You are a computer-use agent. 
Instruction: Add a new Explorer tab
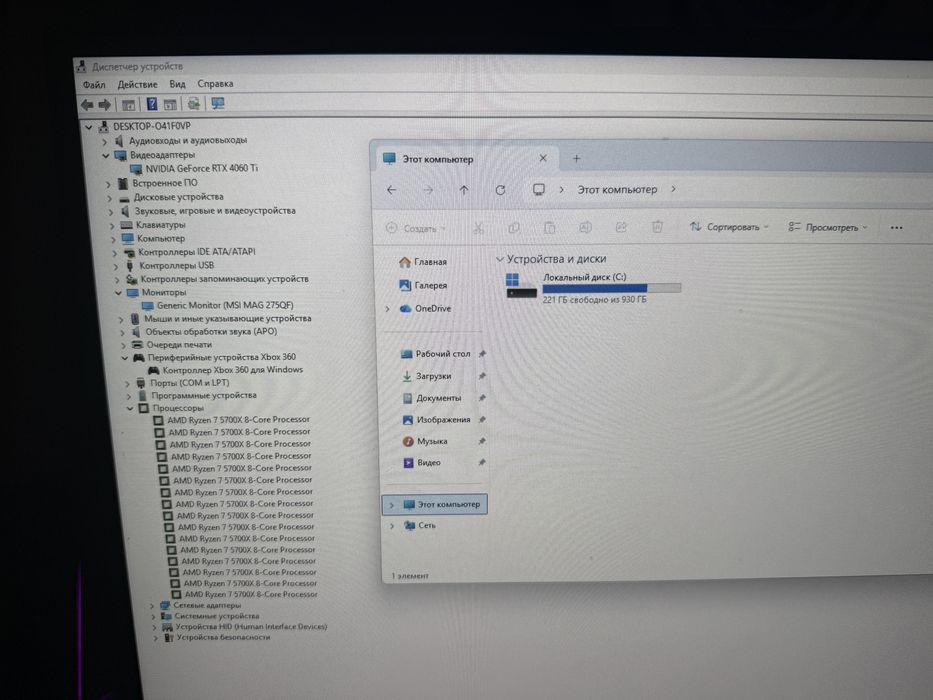tap(576, 158)
